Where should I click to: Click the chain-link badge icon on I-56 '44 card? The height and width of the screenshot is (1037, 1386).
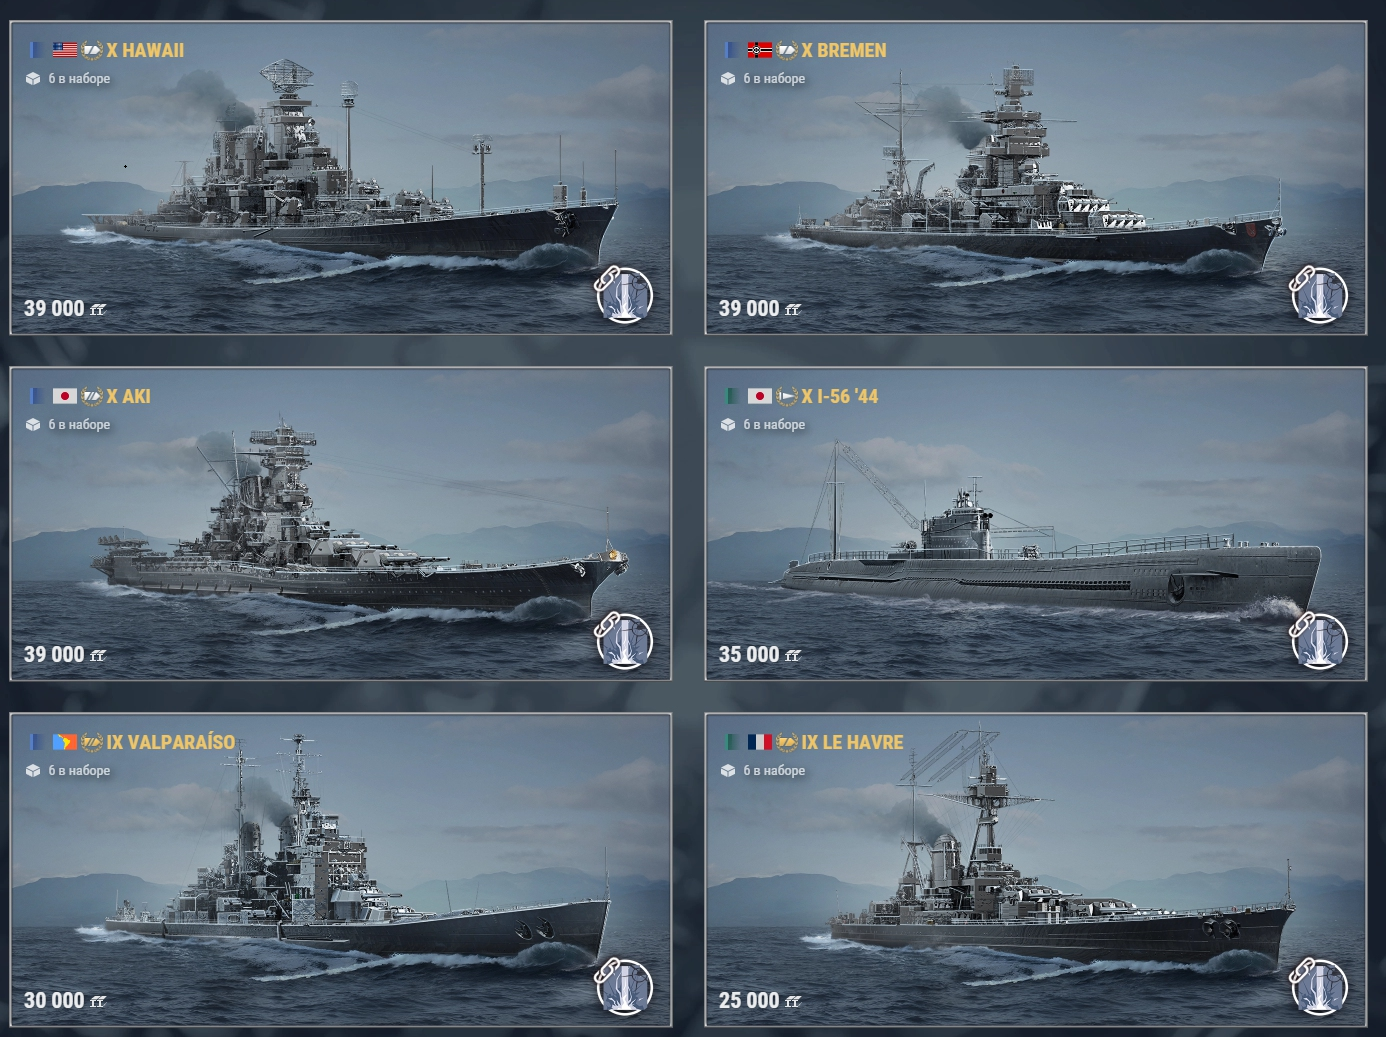click(1318, 640)
